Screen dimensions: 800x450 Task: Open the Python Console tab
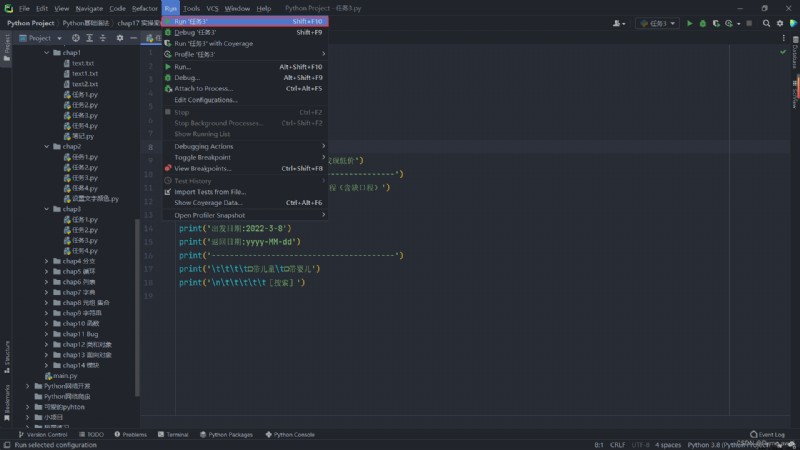pos(290,435)
